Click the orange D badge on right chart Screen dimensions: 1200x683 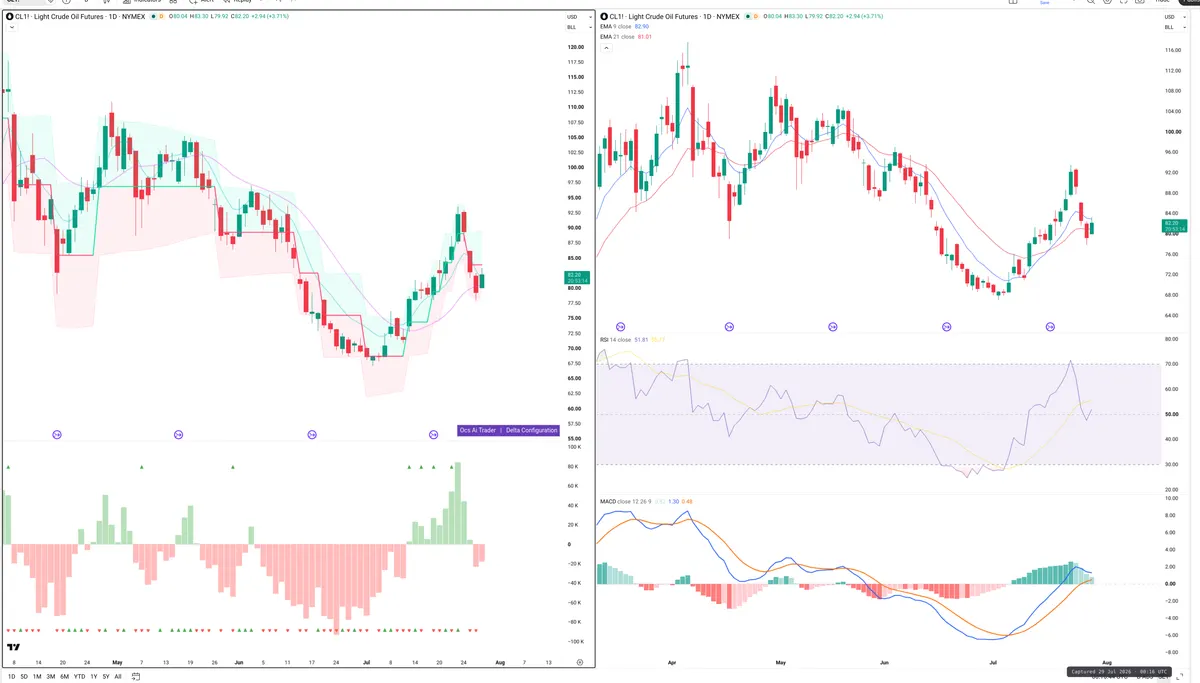pyautogui.click(x=754, y=17)
